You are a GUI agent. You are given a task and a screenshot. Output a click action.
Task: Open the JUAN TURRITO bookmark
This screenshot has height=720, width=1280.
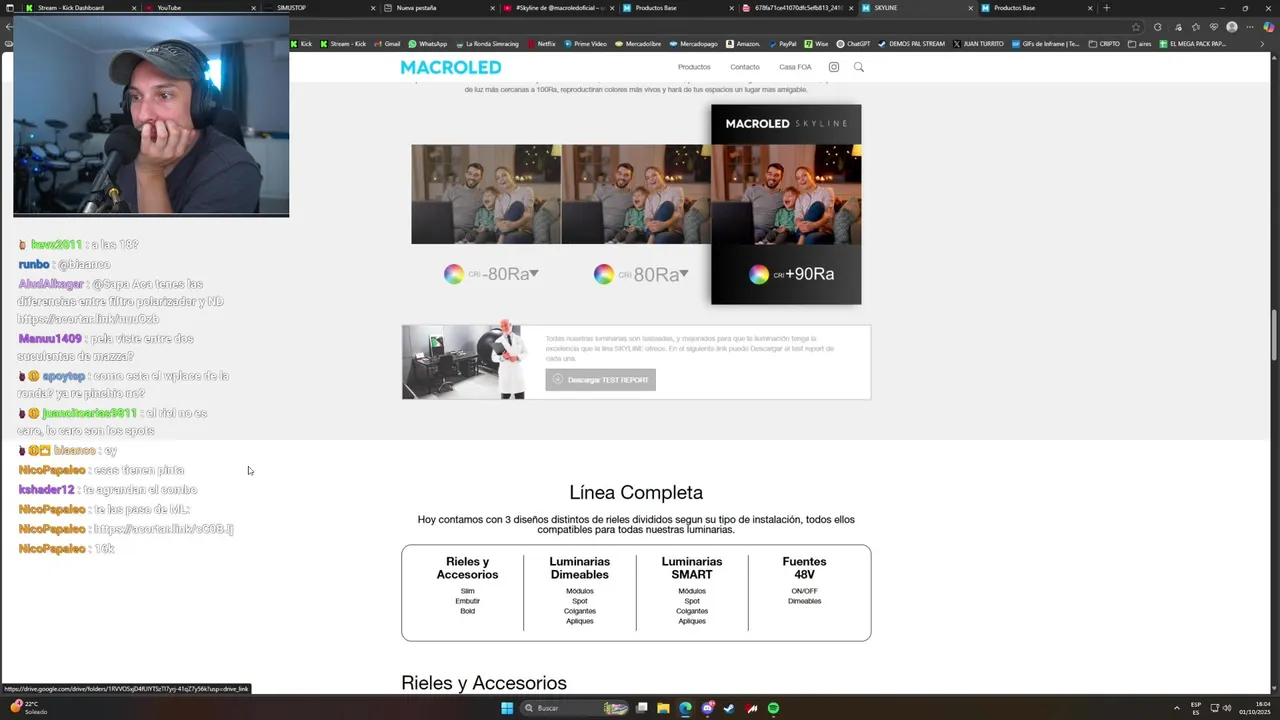(x=979, y=44)
